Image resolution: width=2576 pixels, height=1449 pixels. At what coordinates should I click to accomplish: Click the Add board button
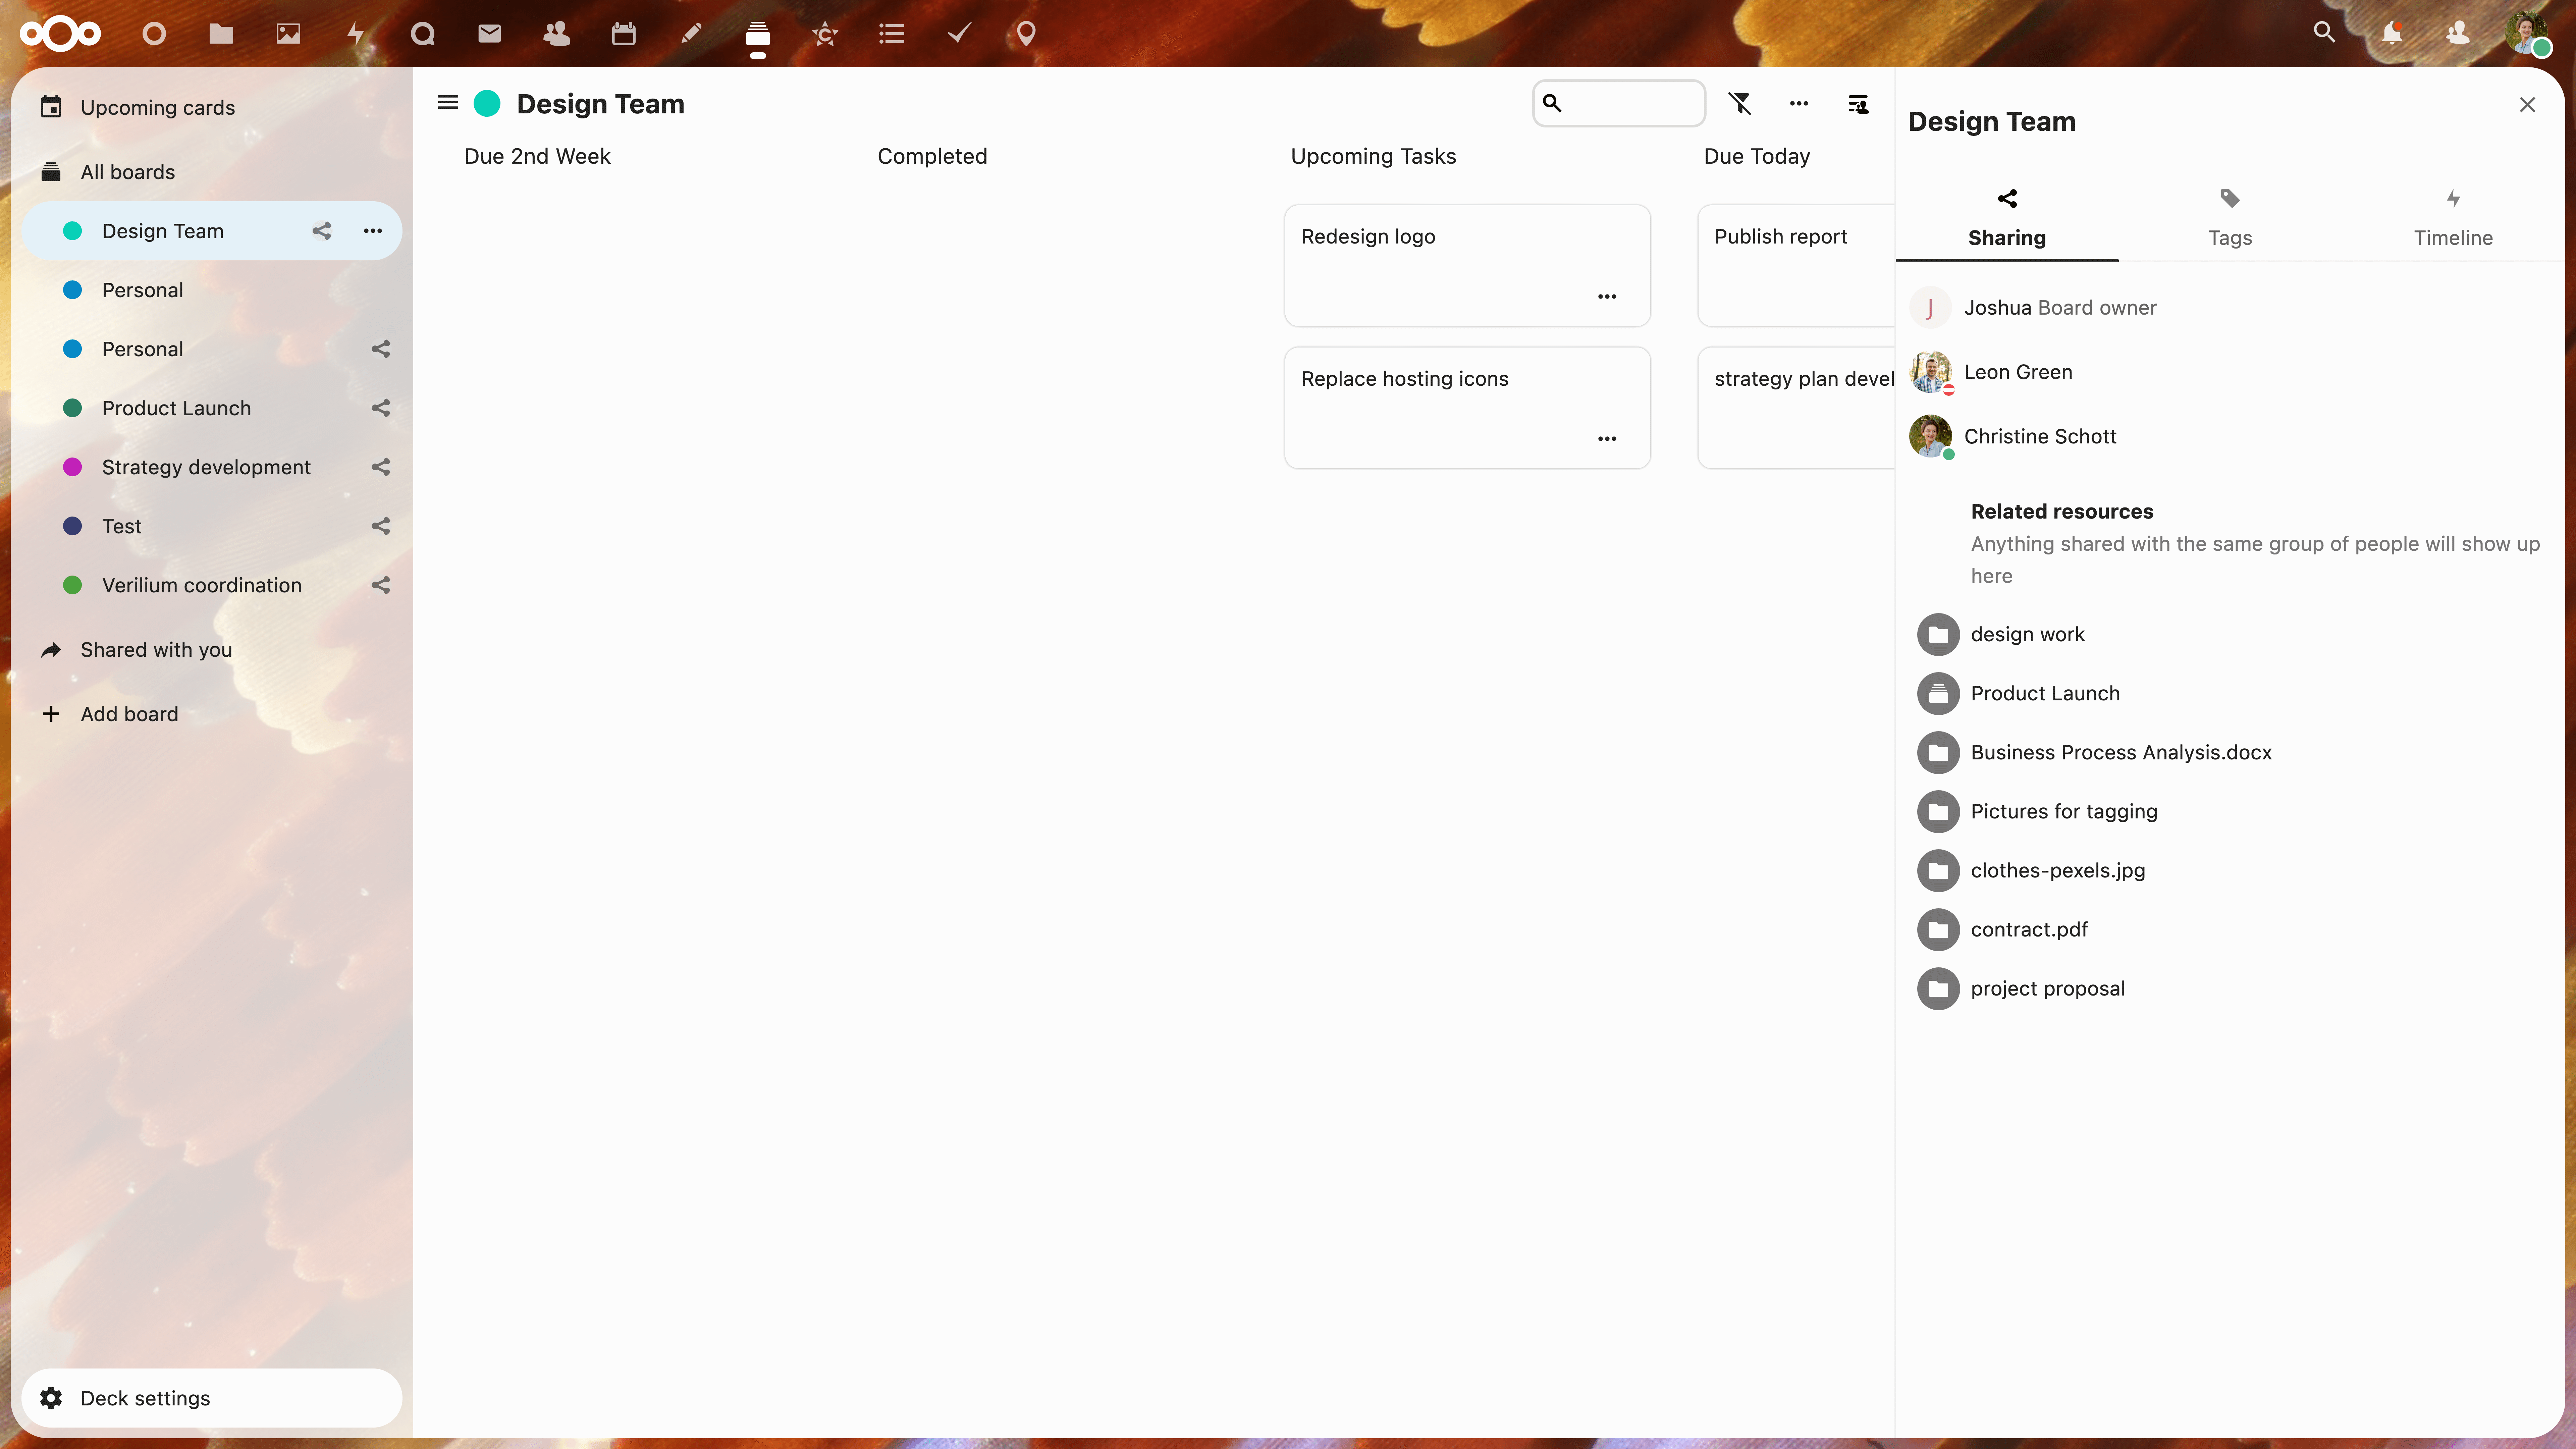212,714
